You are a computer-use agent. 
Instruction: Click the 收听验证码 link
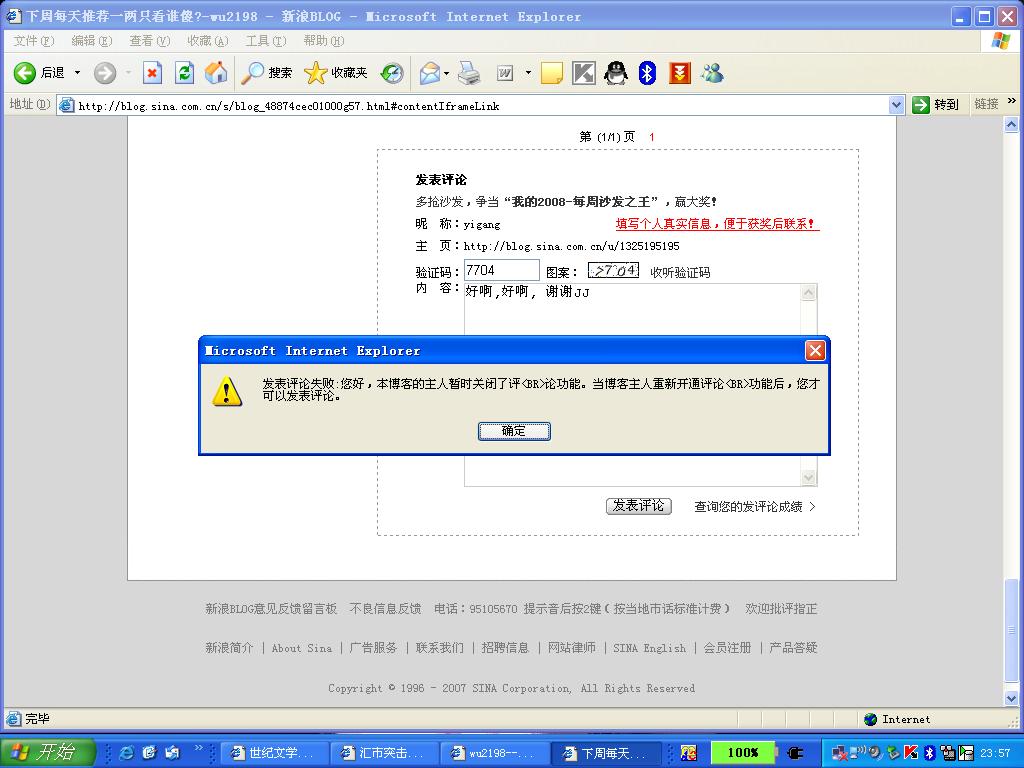tap(680, 272)
